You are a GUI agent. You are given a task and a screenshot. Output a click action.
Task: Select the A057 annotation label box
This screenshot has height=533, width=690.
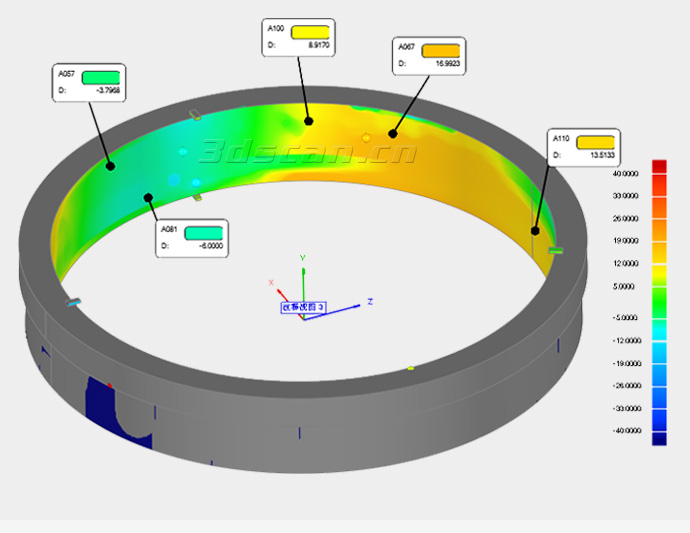tap(88, 83)
